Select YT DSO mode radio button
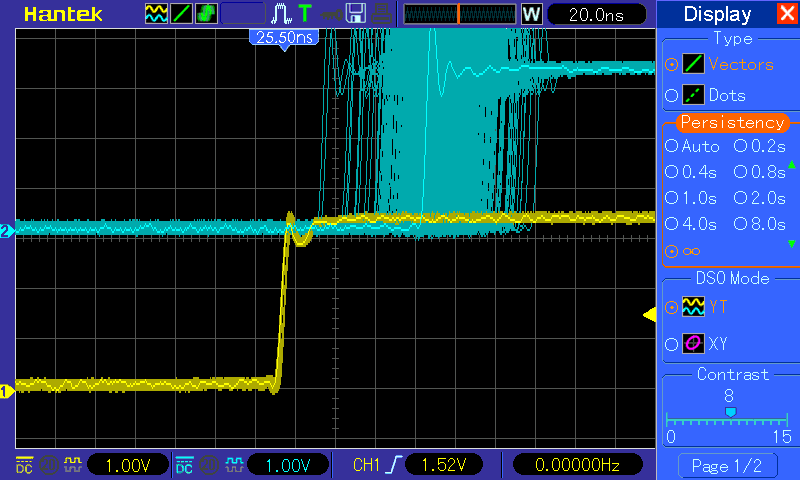The image size is (800, 480). (671, 308)
